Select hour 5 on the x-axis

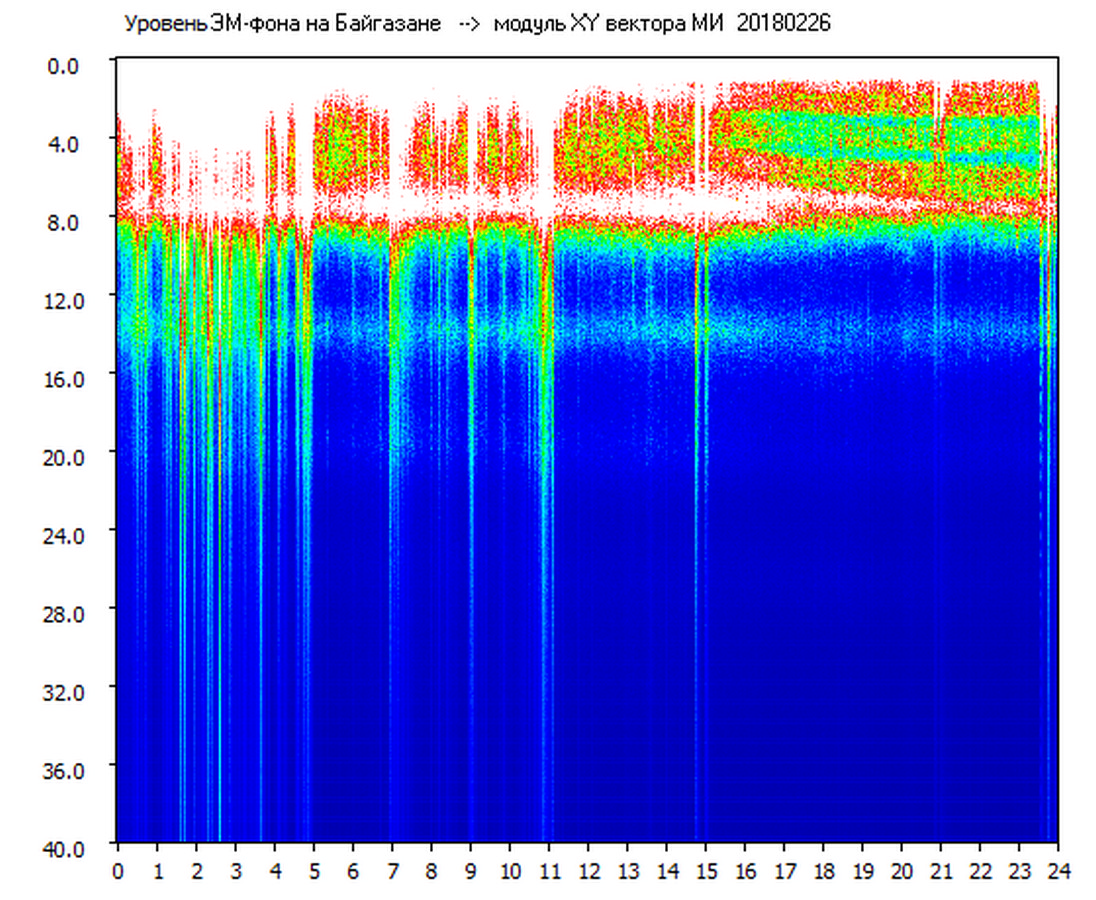314,871
